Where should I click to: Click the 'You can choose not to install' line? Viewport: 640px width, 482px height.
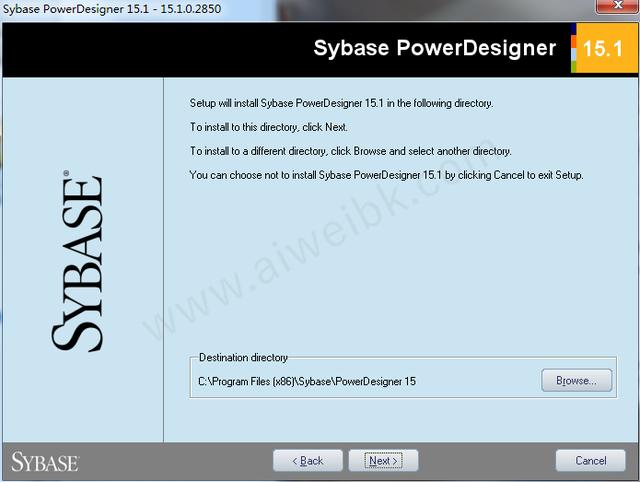click(x=386, y=175)
